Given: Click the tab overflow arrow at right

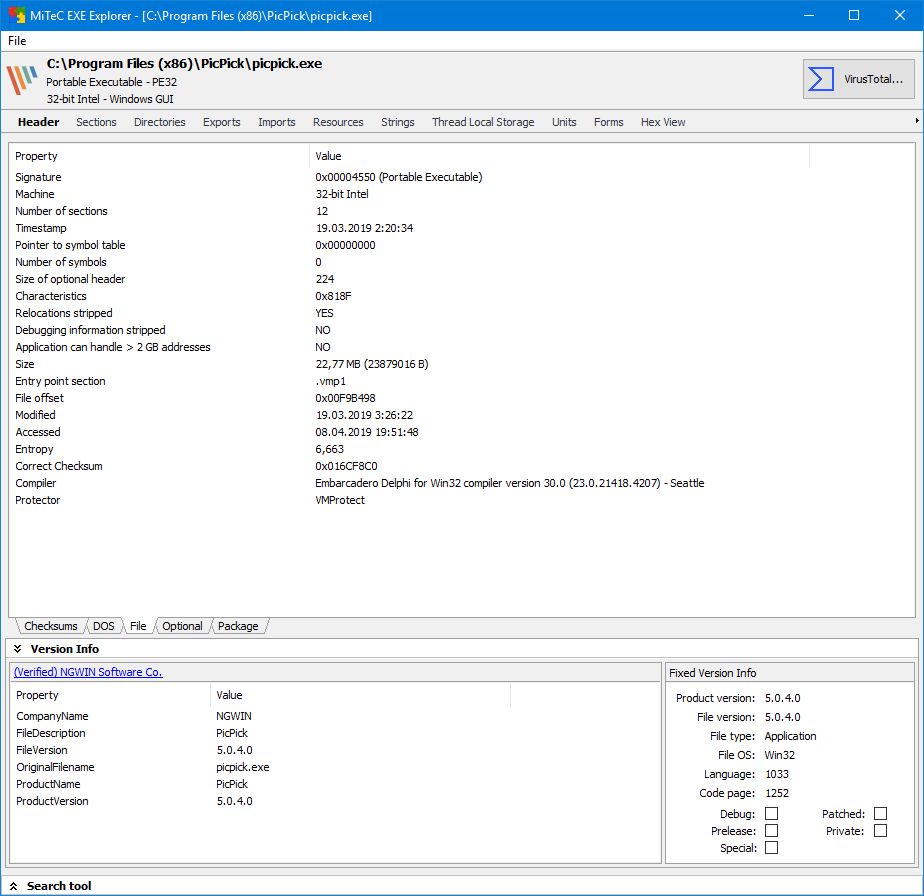Looking at the screenshot, I should click(x=916, y=121).
